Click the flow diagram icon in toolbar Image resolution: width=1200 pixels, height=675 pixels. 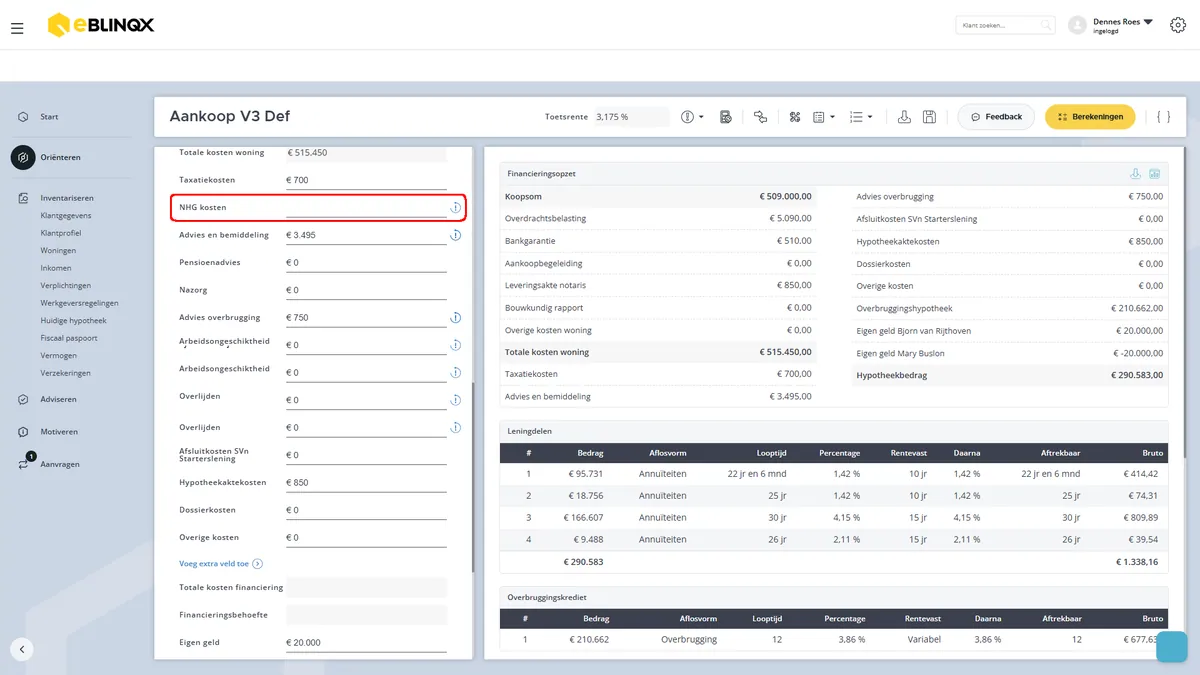[760, 117]
